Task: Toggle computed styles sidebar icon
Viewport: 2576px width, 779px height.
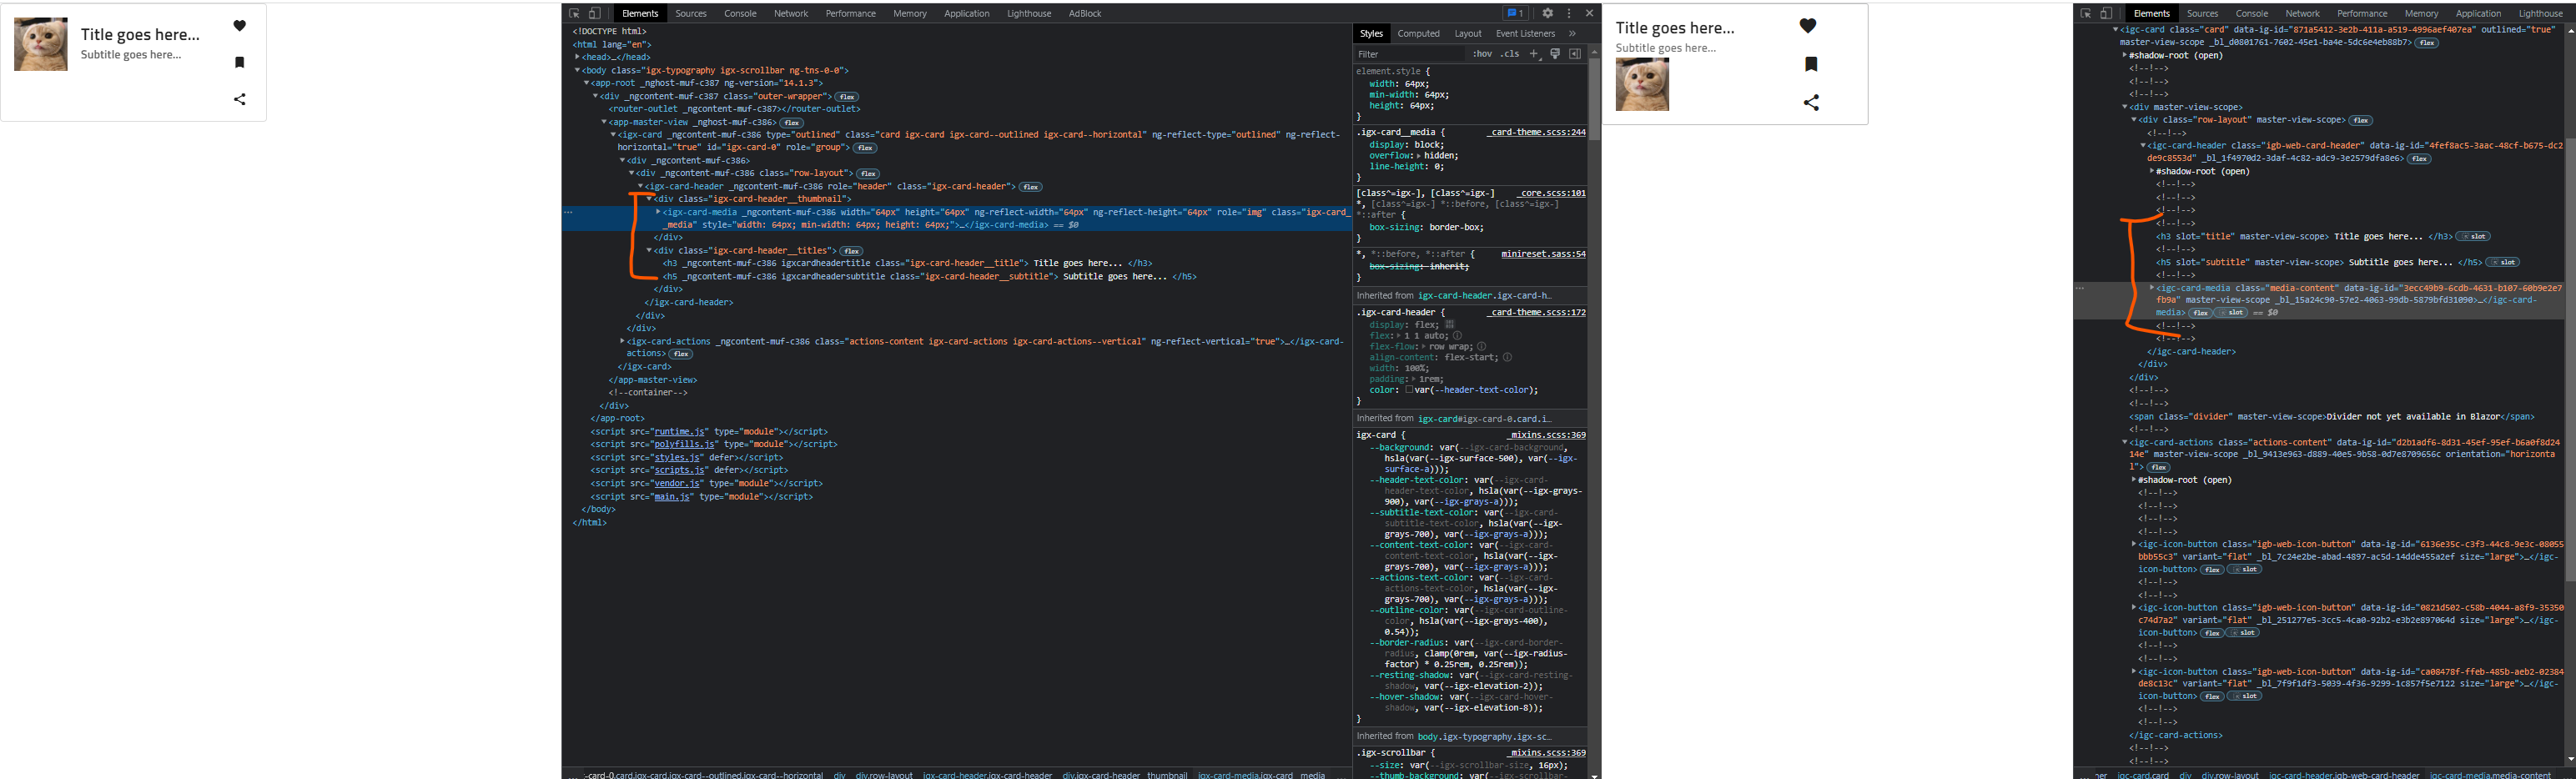Action: pos(1575,54)
